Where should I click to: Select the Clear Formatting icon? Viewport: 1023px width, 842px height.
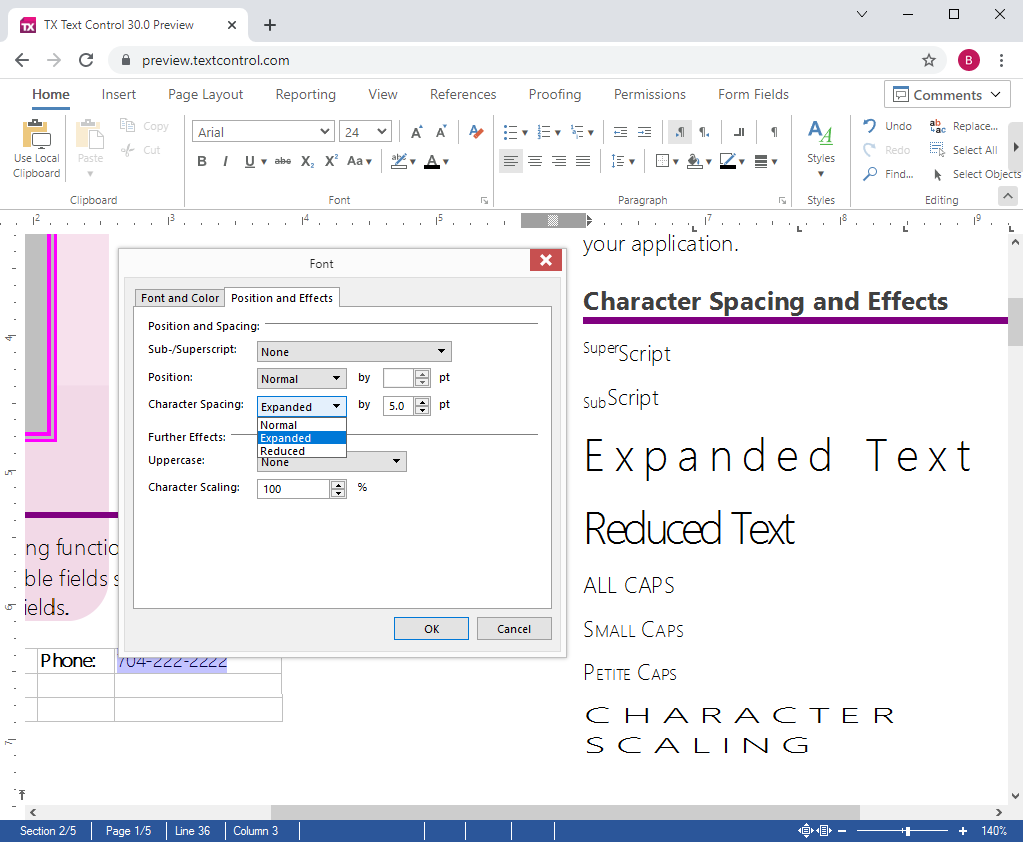475,131
